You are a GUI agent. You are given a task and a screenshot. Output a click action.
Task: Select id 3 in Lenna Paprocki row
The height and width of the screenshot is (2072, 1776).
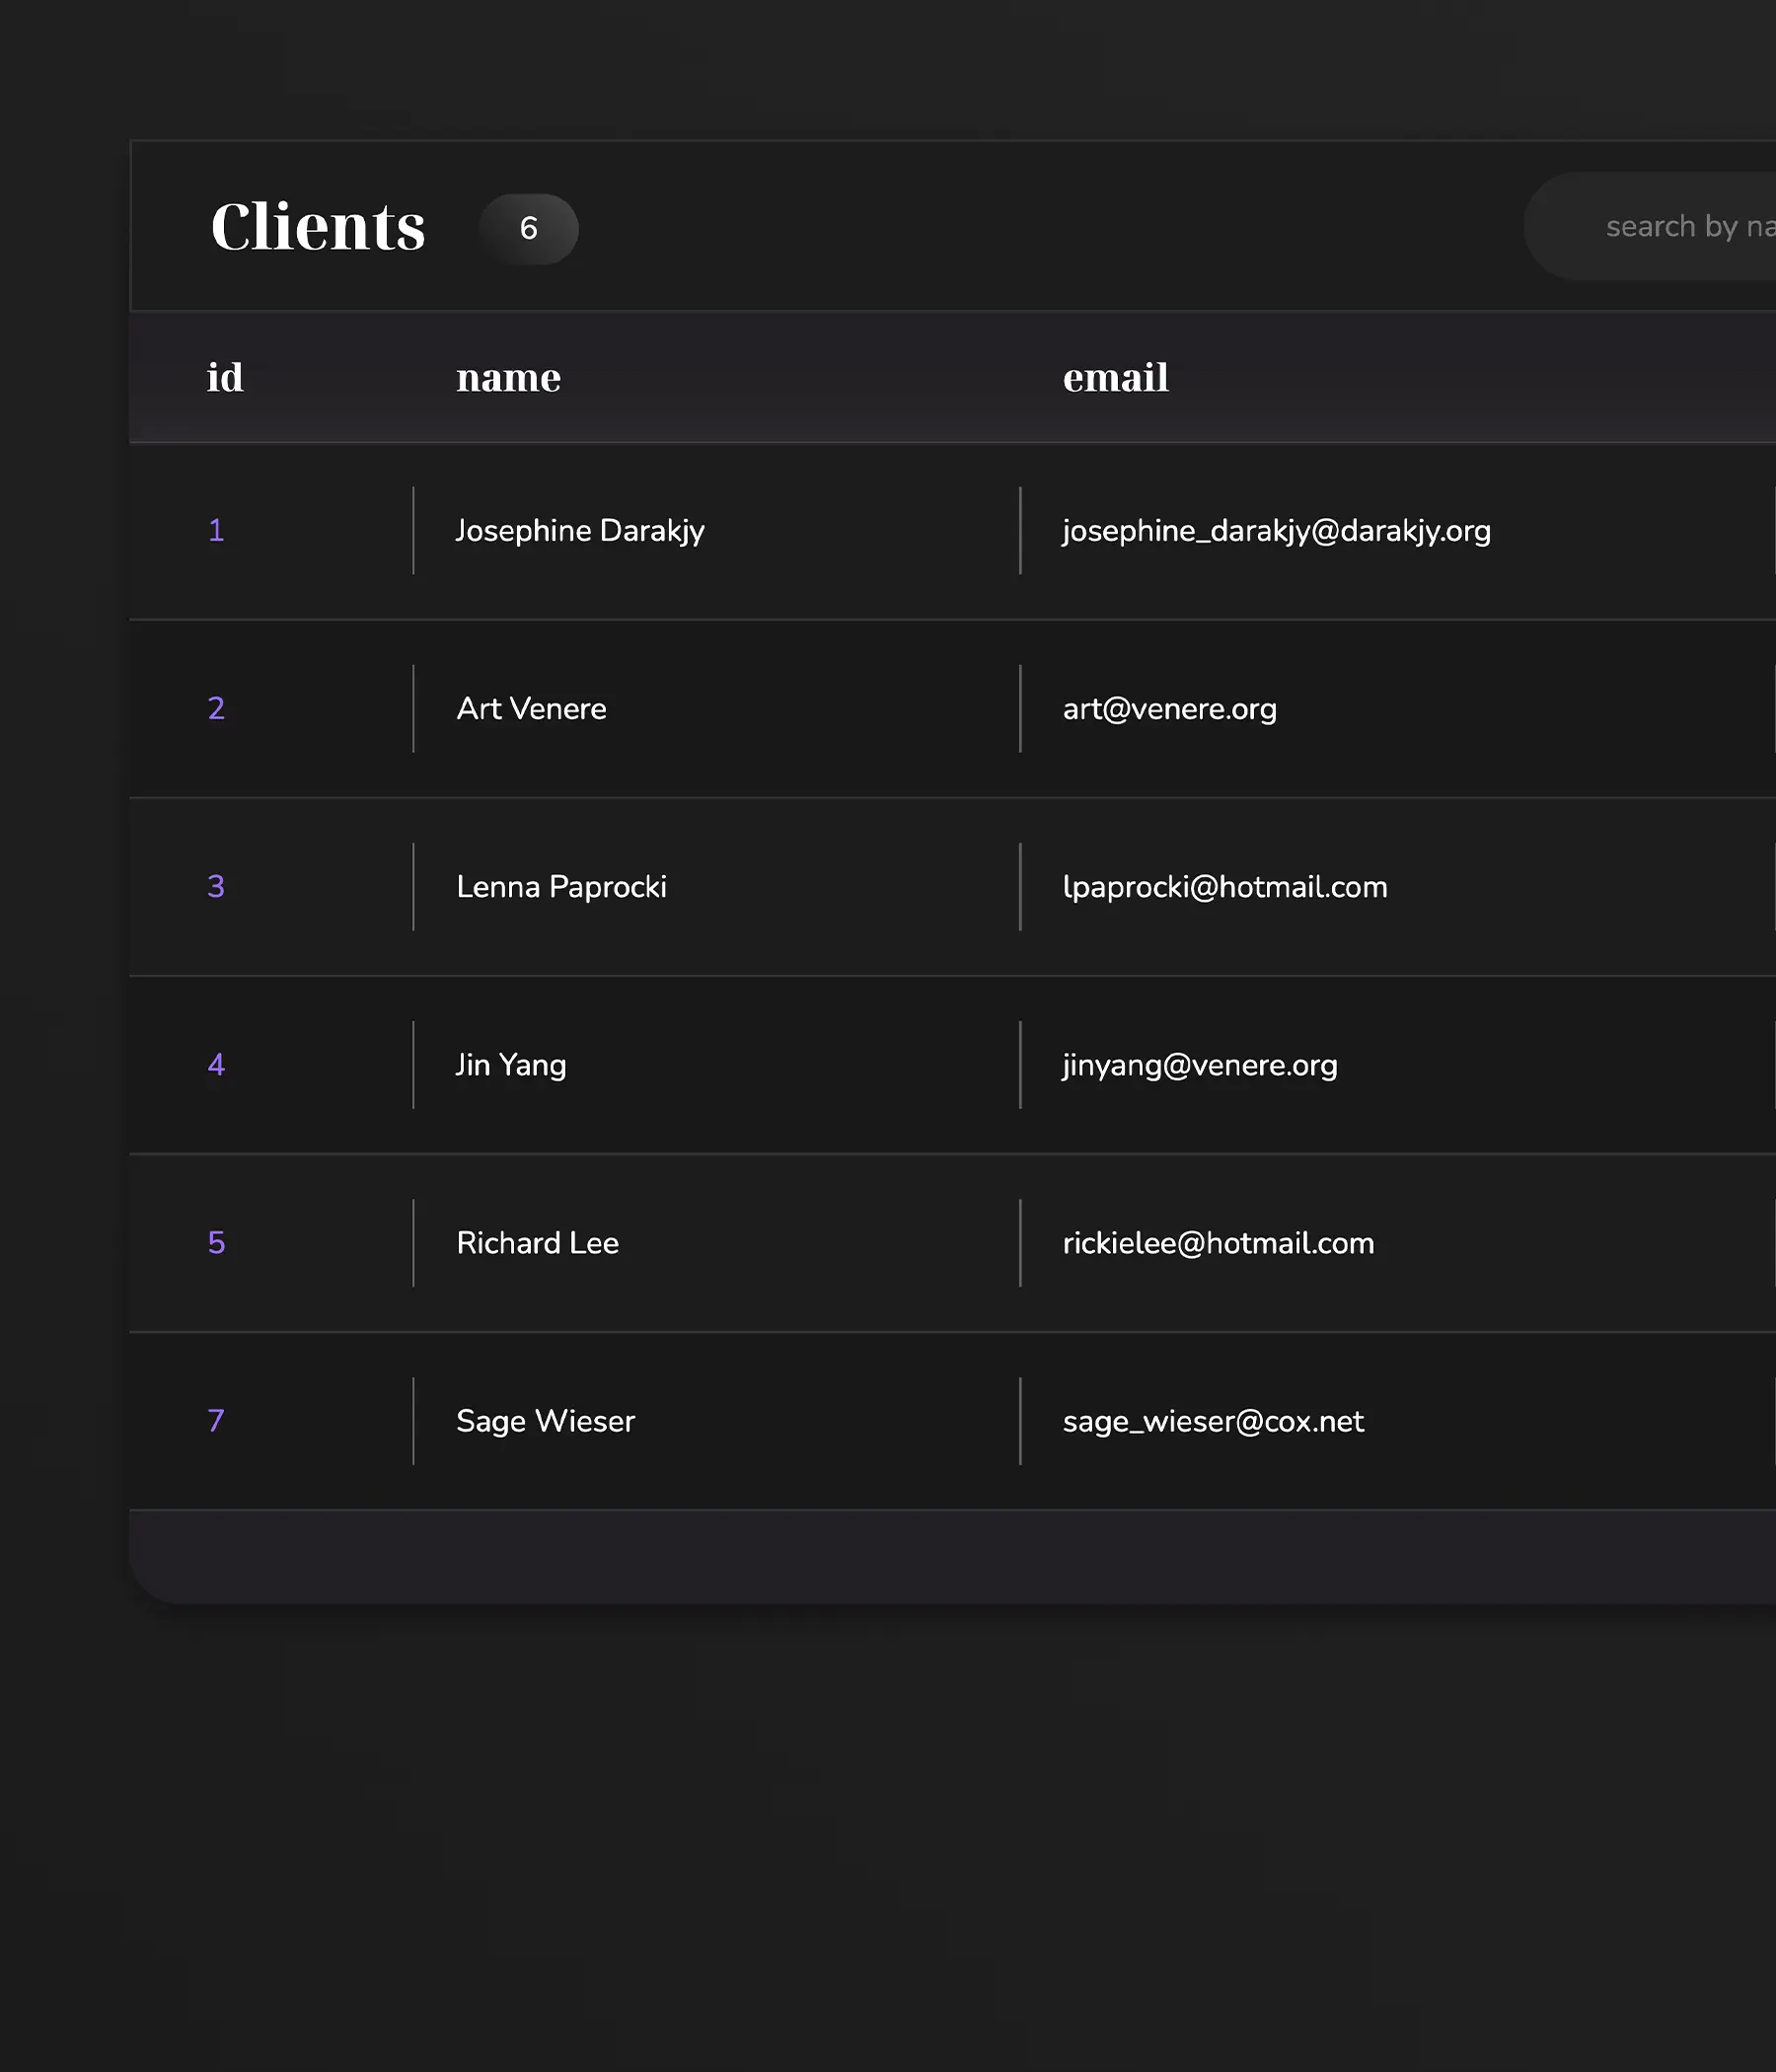[x=216, y=886]
